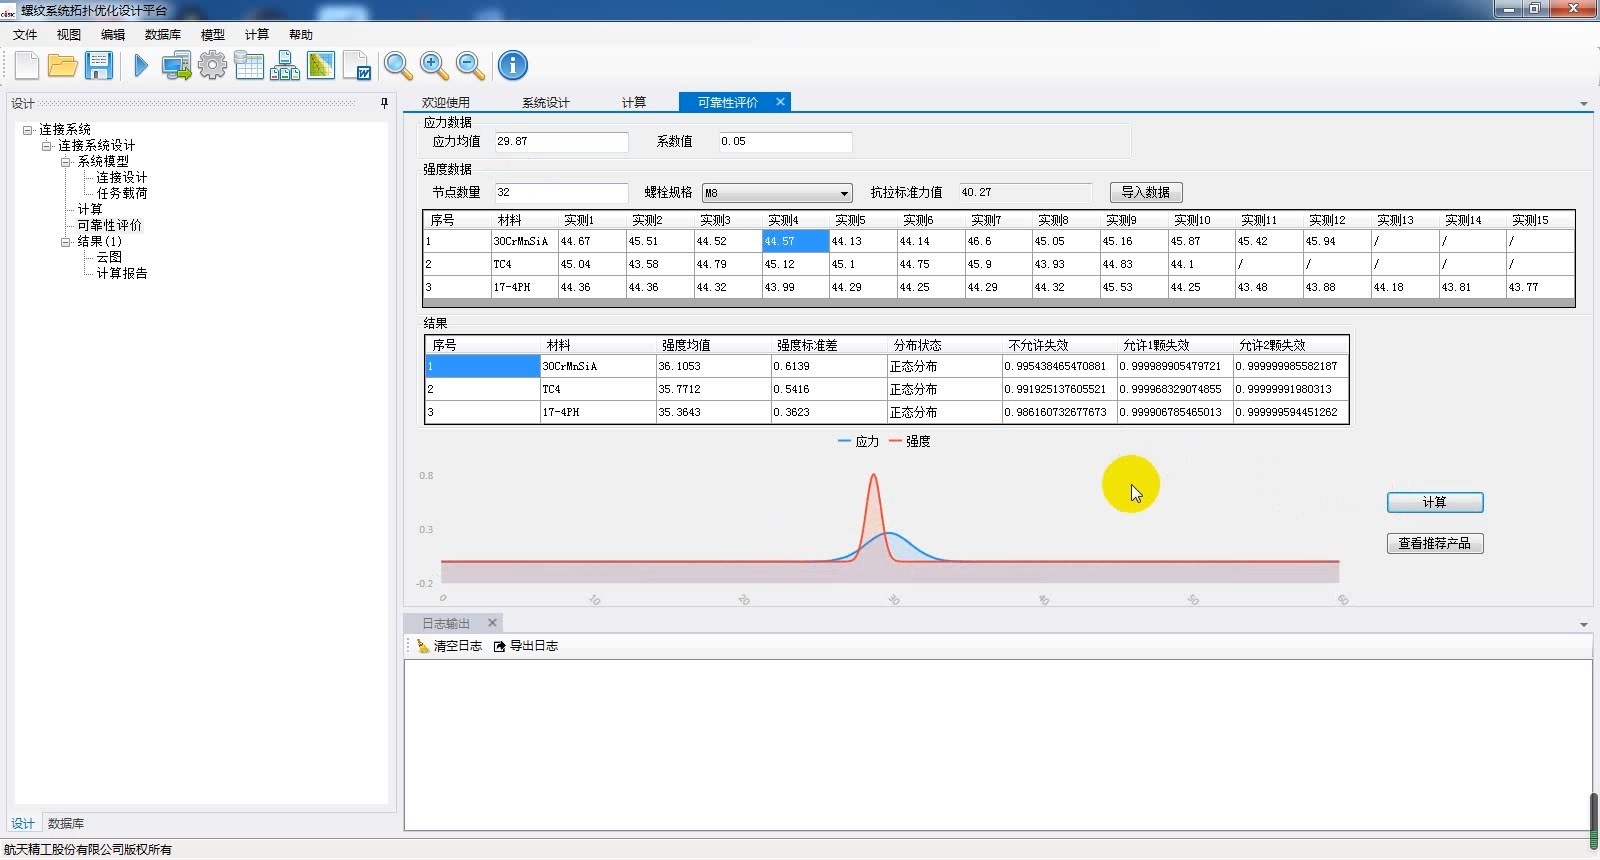Close the 日志输出 panel tab

[492, 623]
